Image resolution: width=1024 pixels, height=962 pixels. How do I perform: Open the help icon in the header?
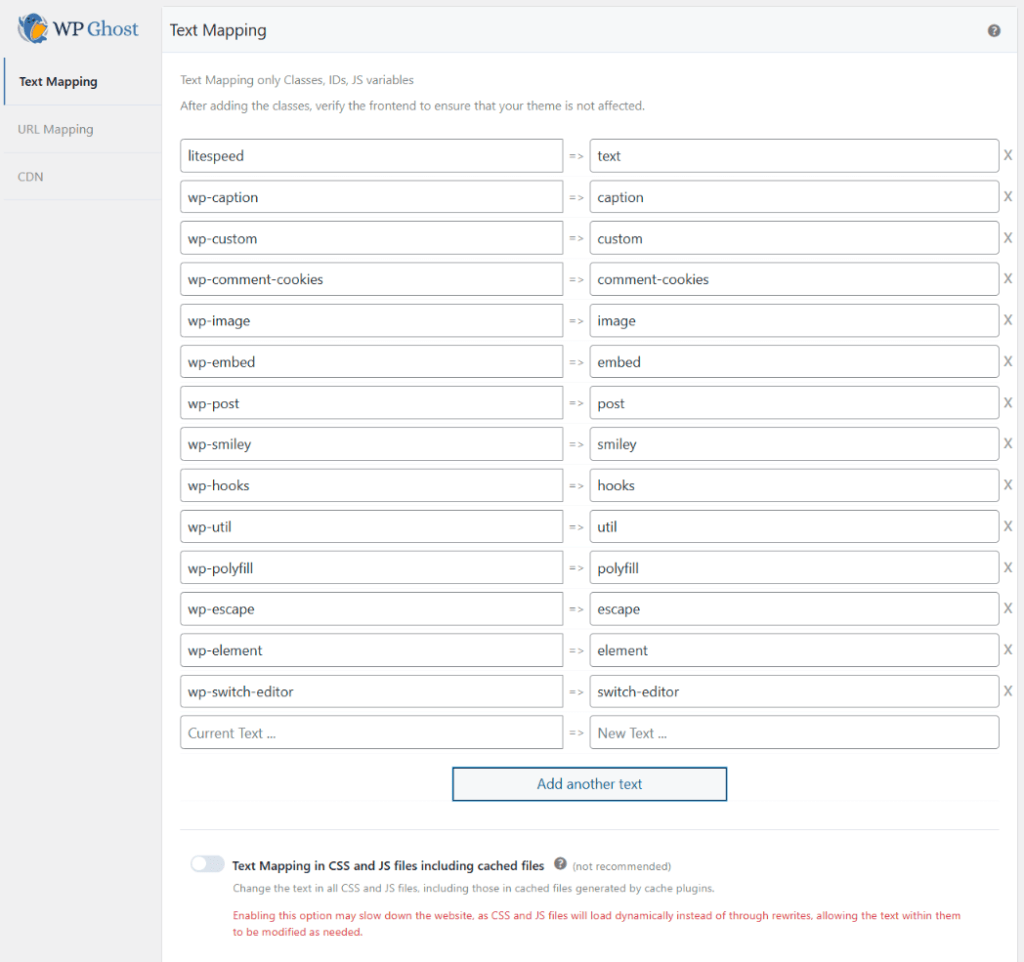click(x=993, y=30)
